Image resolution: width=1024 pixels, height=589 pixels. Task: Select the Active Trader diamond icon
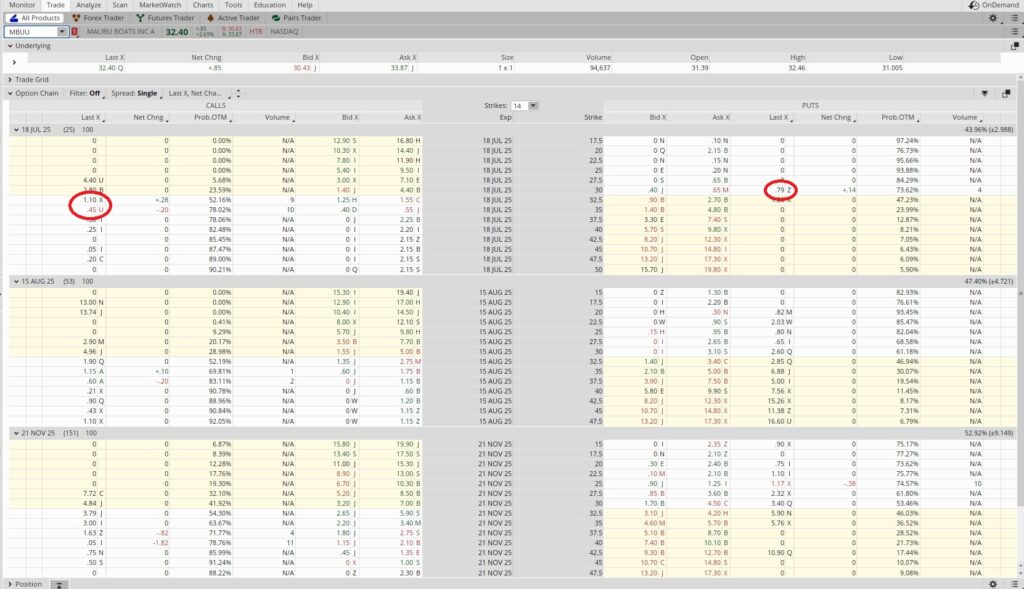click(x=210, y=17)
